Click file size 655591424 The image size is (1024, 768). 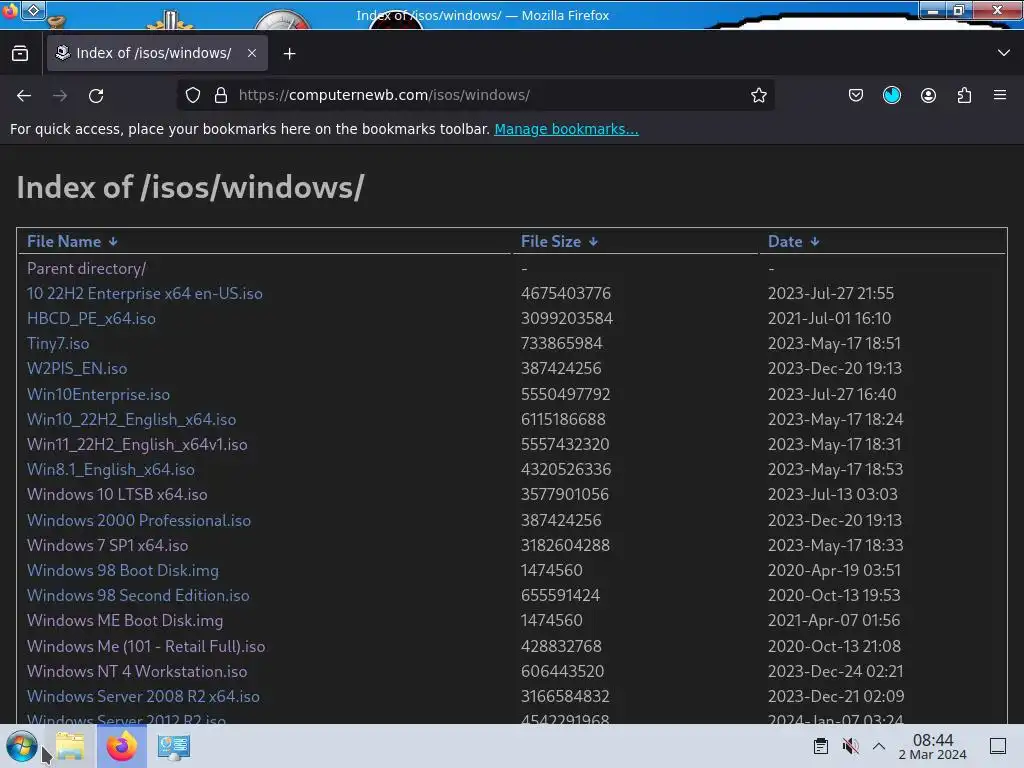560,596
